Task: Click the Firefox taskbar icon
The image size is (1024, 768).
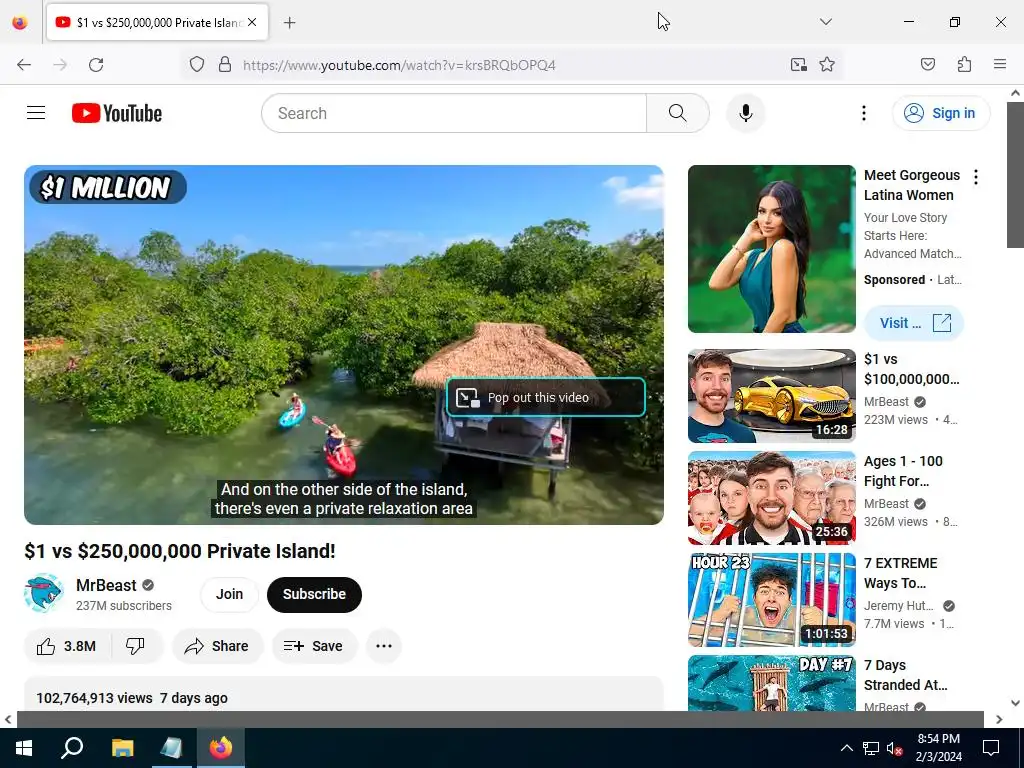Action: 221,748
